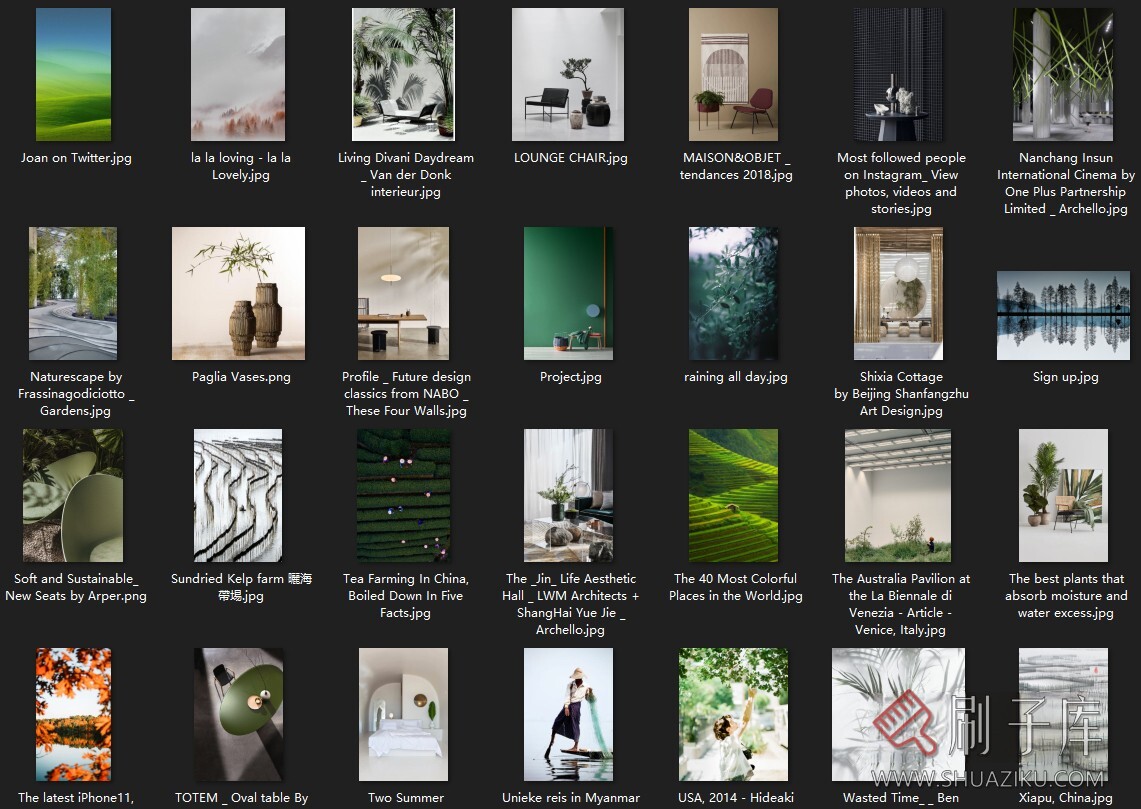
Task: Select the raining all day.jpg image
Action: 733,293
